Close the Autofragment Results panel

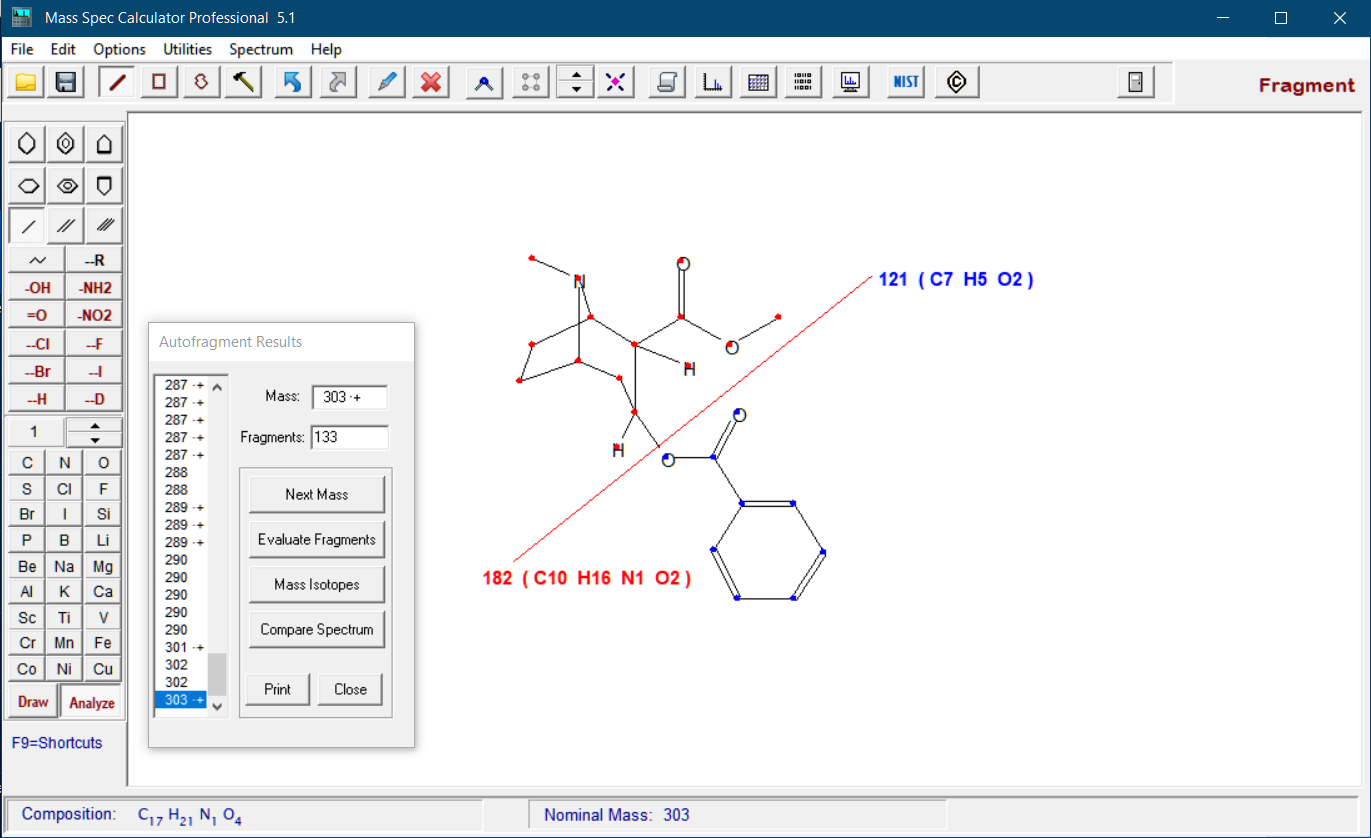tap(350, 689)
